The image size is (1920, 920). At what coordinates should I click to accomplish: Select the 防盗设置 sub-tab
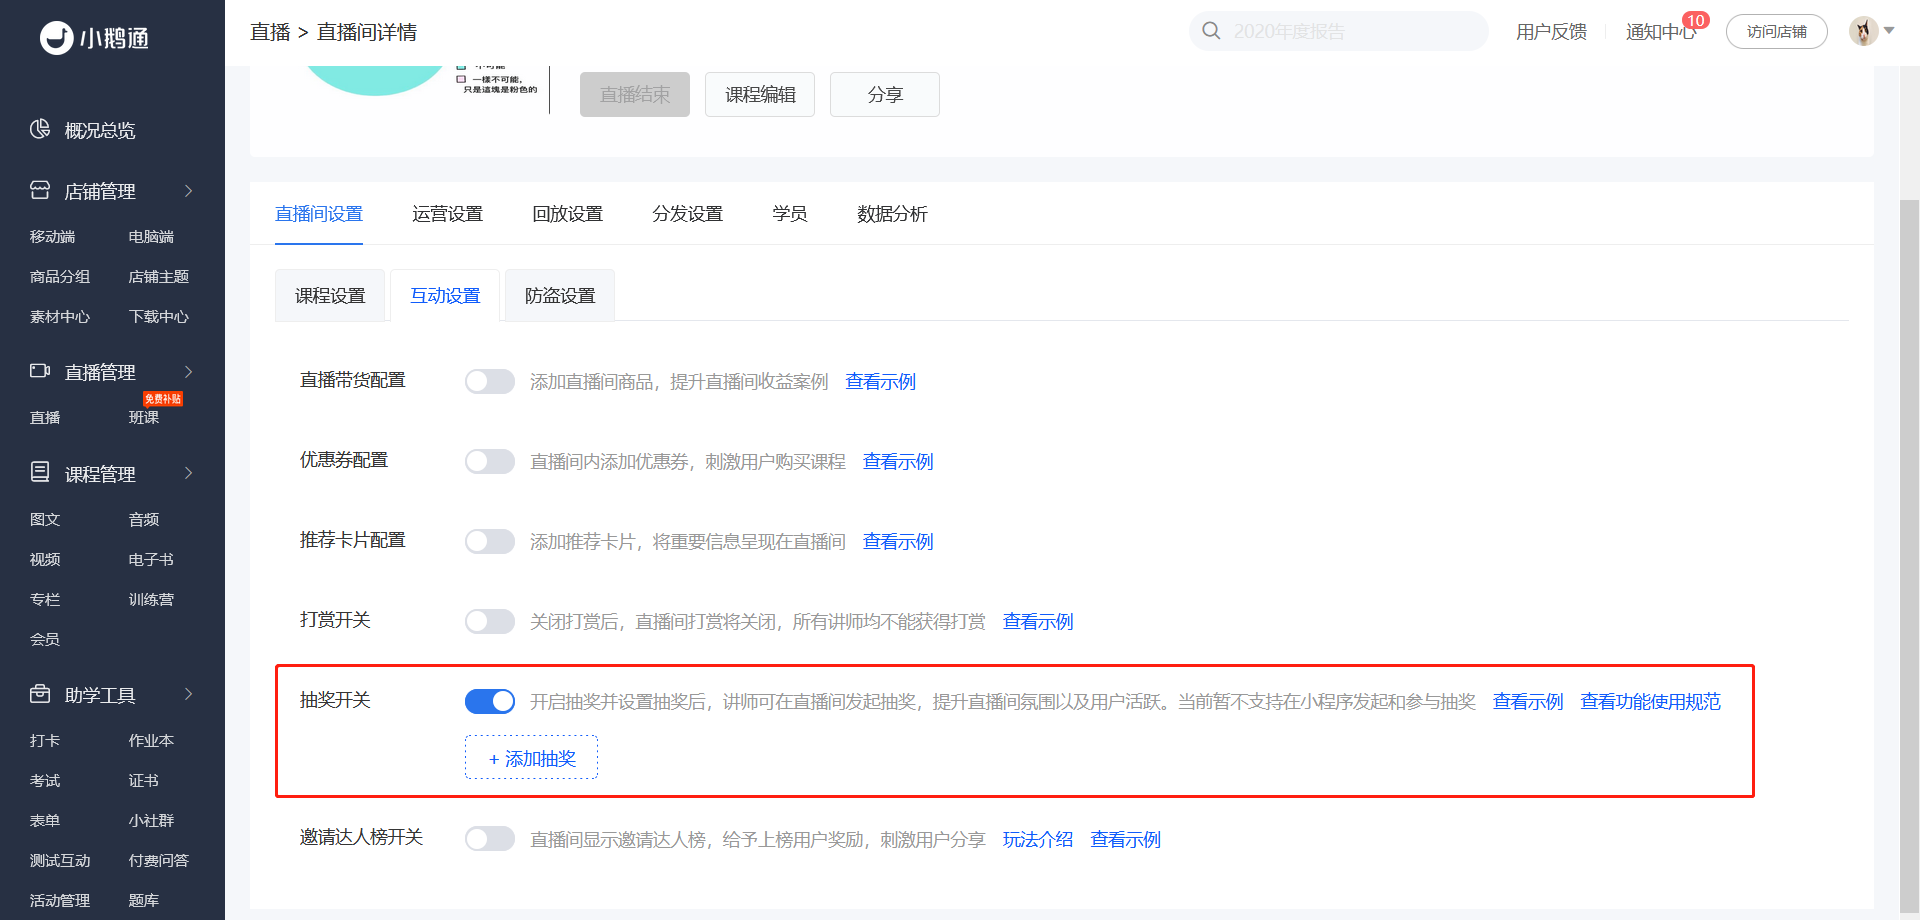point(560,295)
